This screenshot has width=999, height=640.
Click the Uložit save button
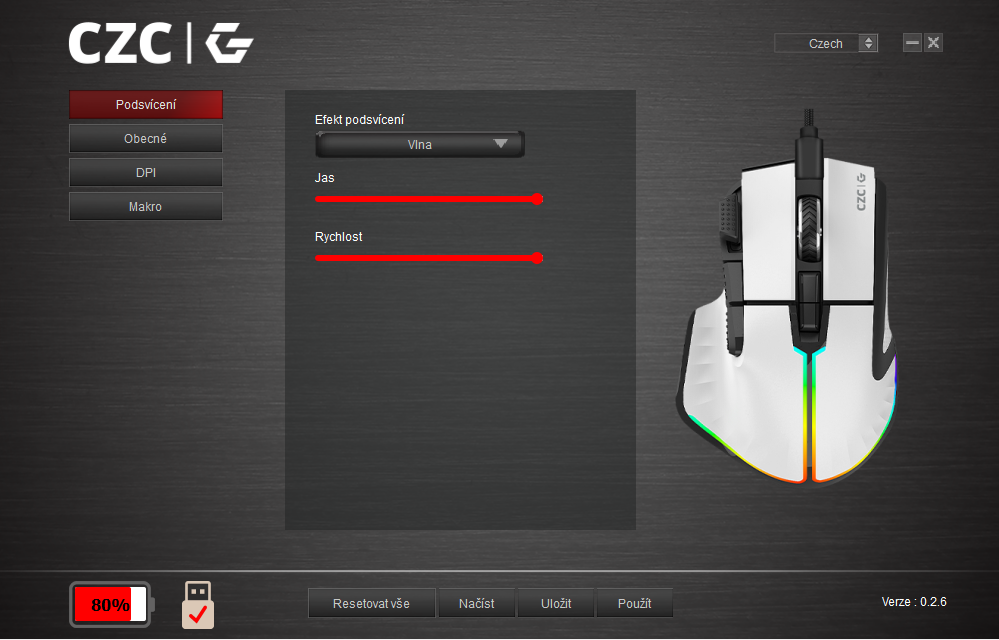pos(556,603)
